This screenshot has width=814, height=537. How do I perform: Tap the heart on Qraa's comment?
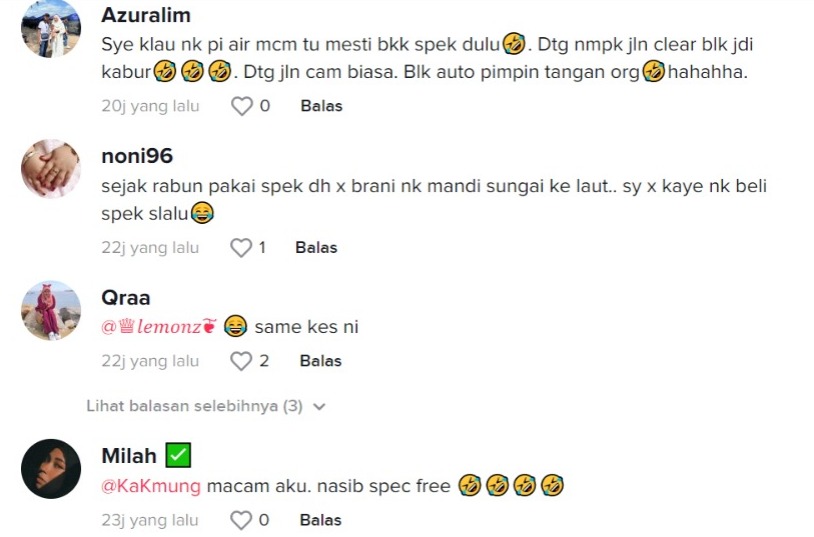point(241,361)
